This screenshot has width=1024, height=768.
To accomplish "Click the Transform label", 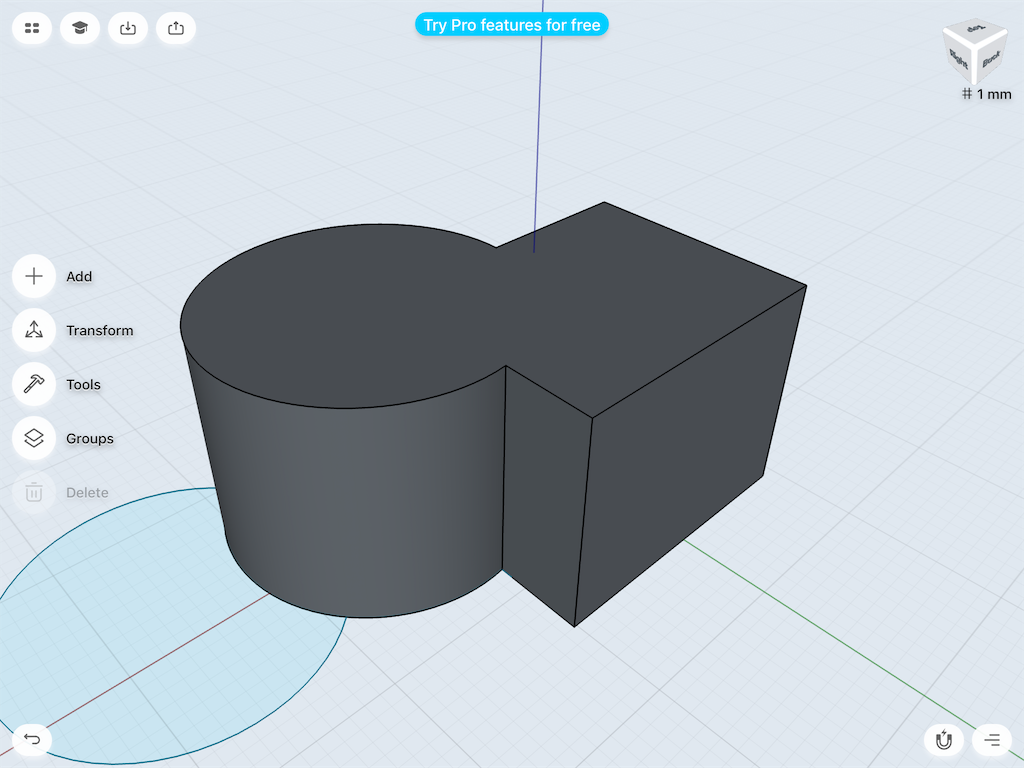I will click(100, 330).
